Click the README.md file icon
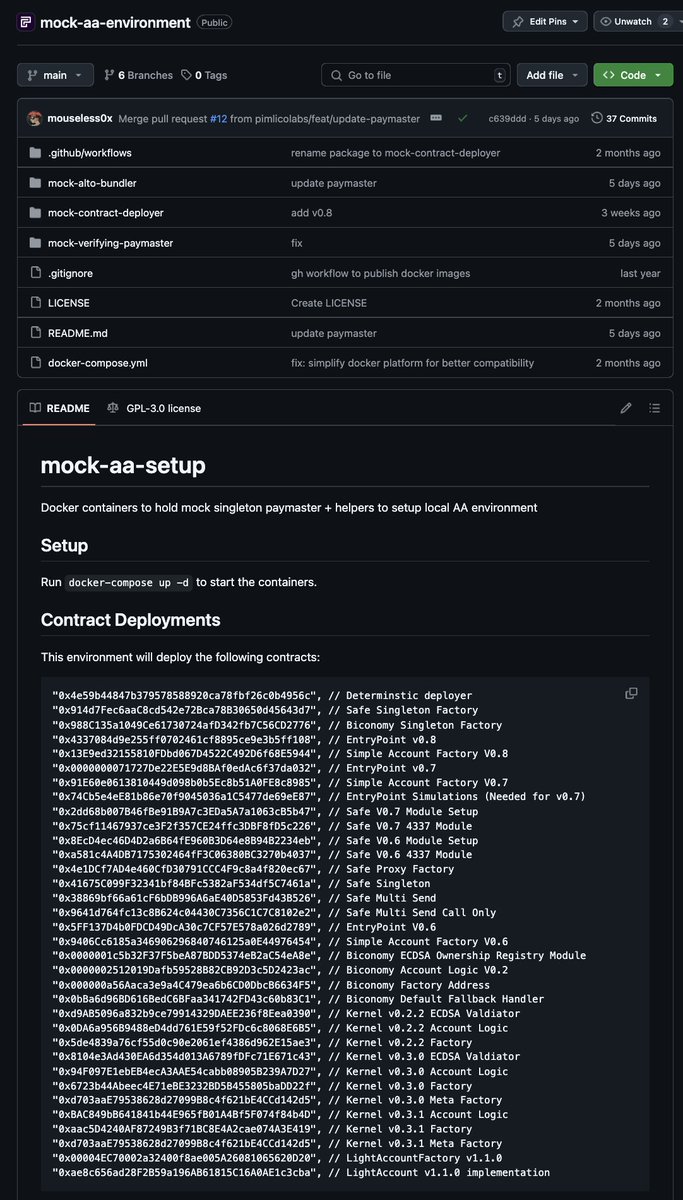The width and height of the screenshot is (683, 1200). pos(36,333)
